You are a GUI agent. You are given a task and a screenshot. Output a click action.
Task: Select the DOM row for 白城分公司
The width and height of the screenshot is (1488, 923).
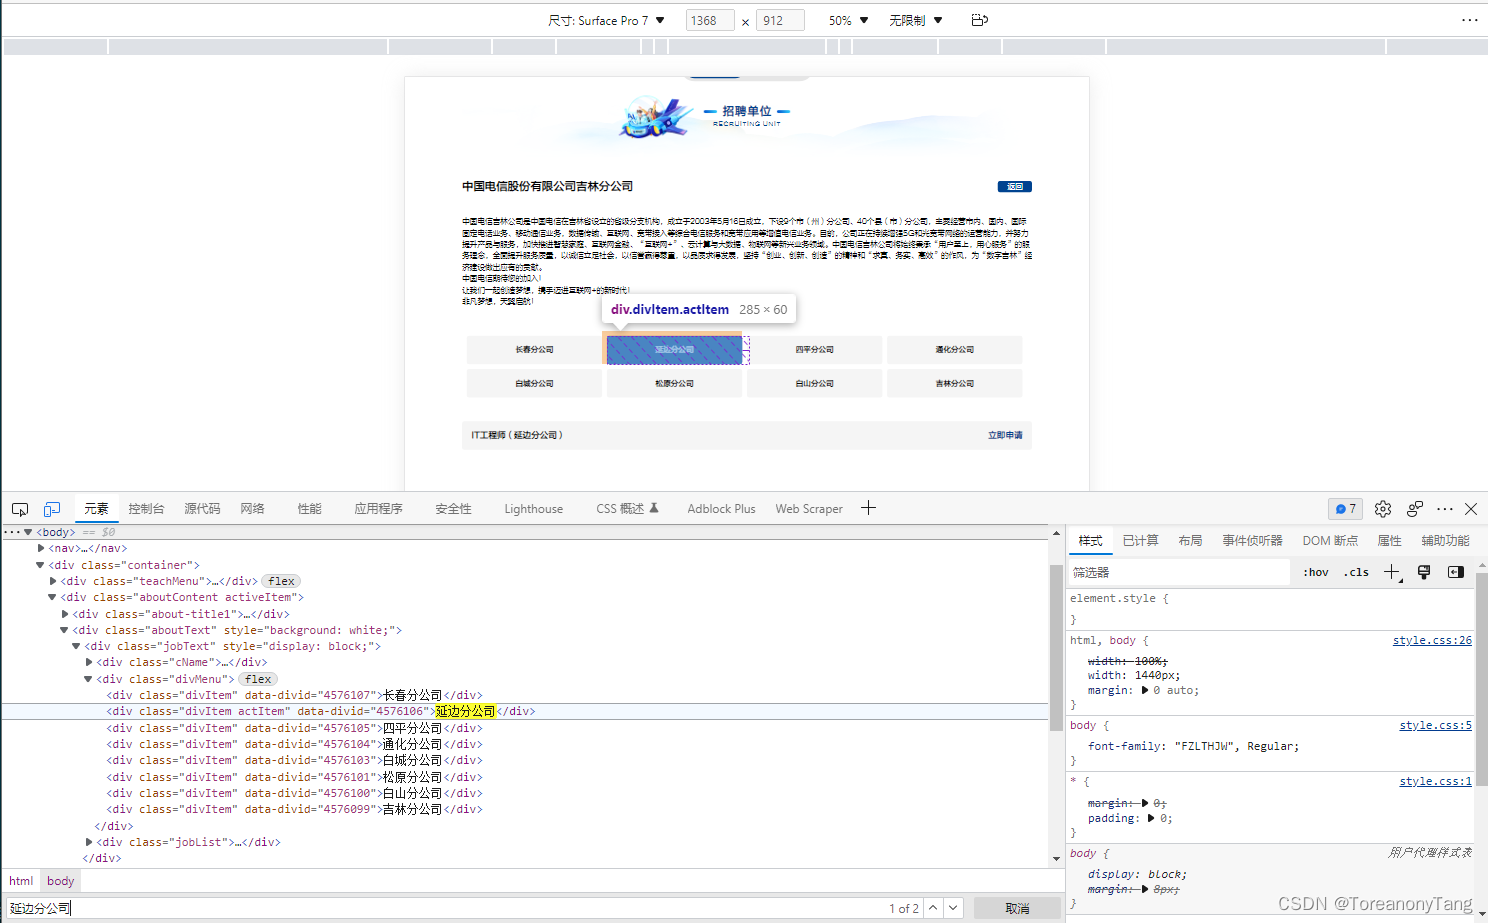click(524, 760)
